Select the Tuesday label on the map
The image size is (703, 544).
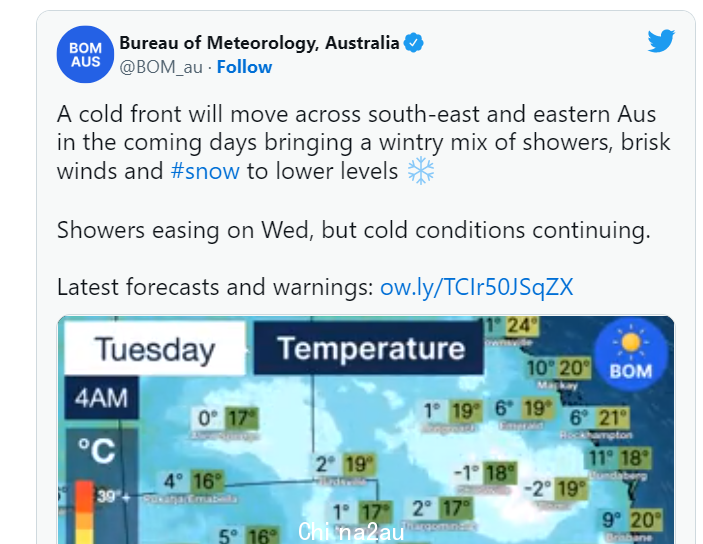pos(155,348)
